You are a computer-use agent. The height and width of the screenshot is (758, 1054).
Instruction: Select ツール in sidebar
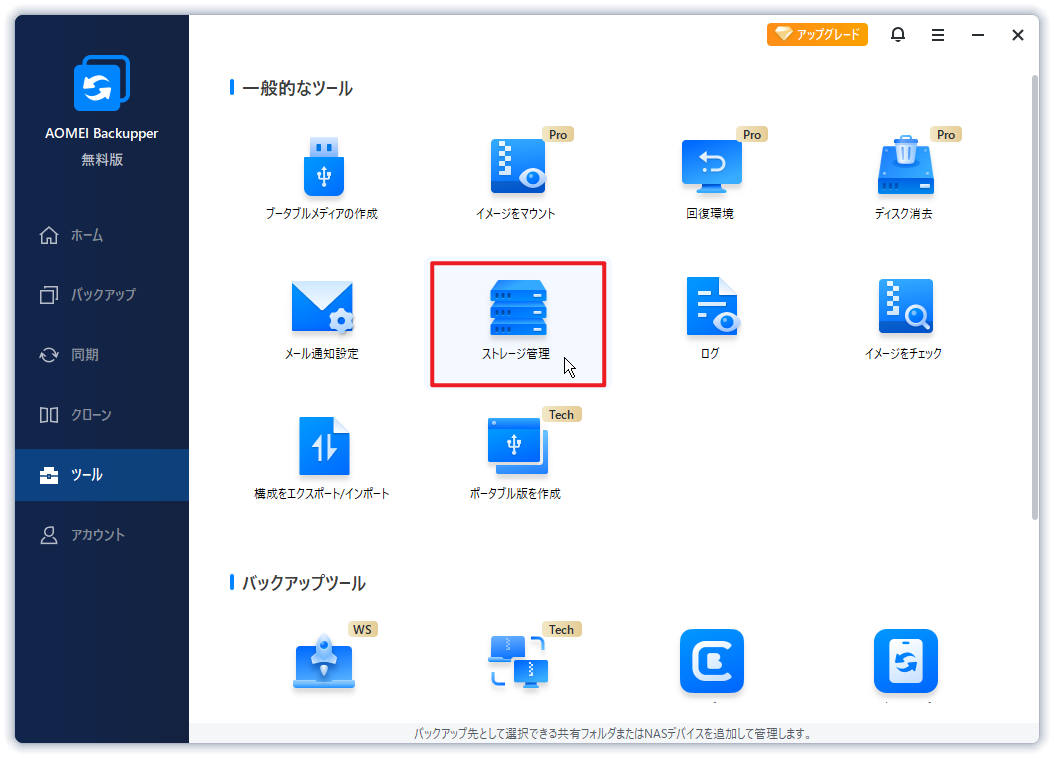coord(102,475)
